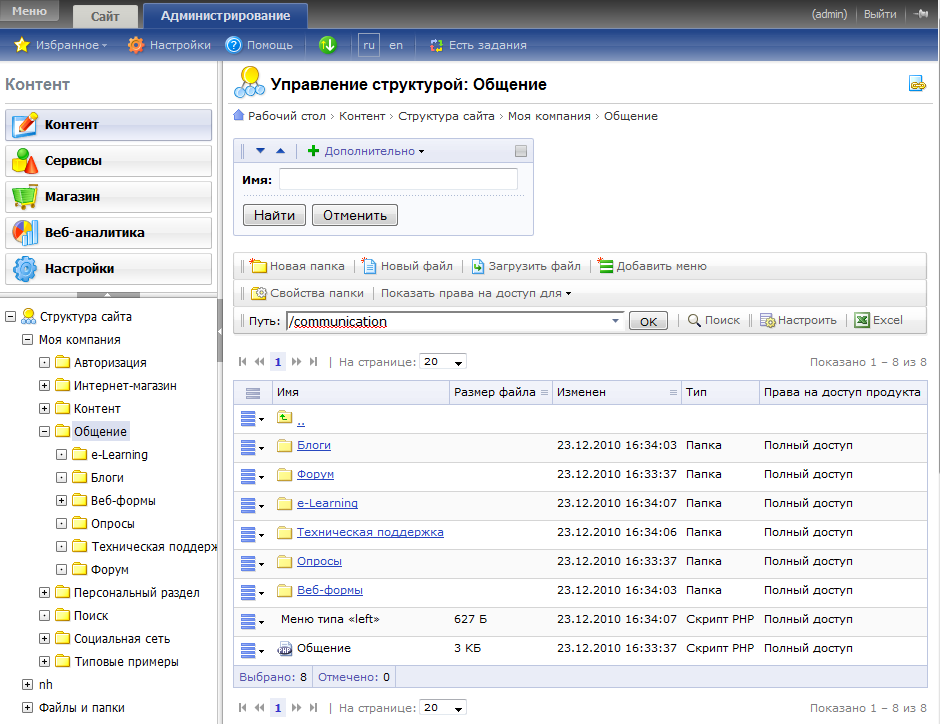The height and width of the screenshot is (724, 940).
Task: Click the Отменить button
Action: click(x=355, y=215)
